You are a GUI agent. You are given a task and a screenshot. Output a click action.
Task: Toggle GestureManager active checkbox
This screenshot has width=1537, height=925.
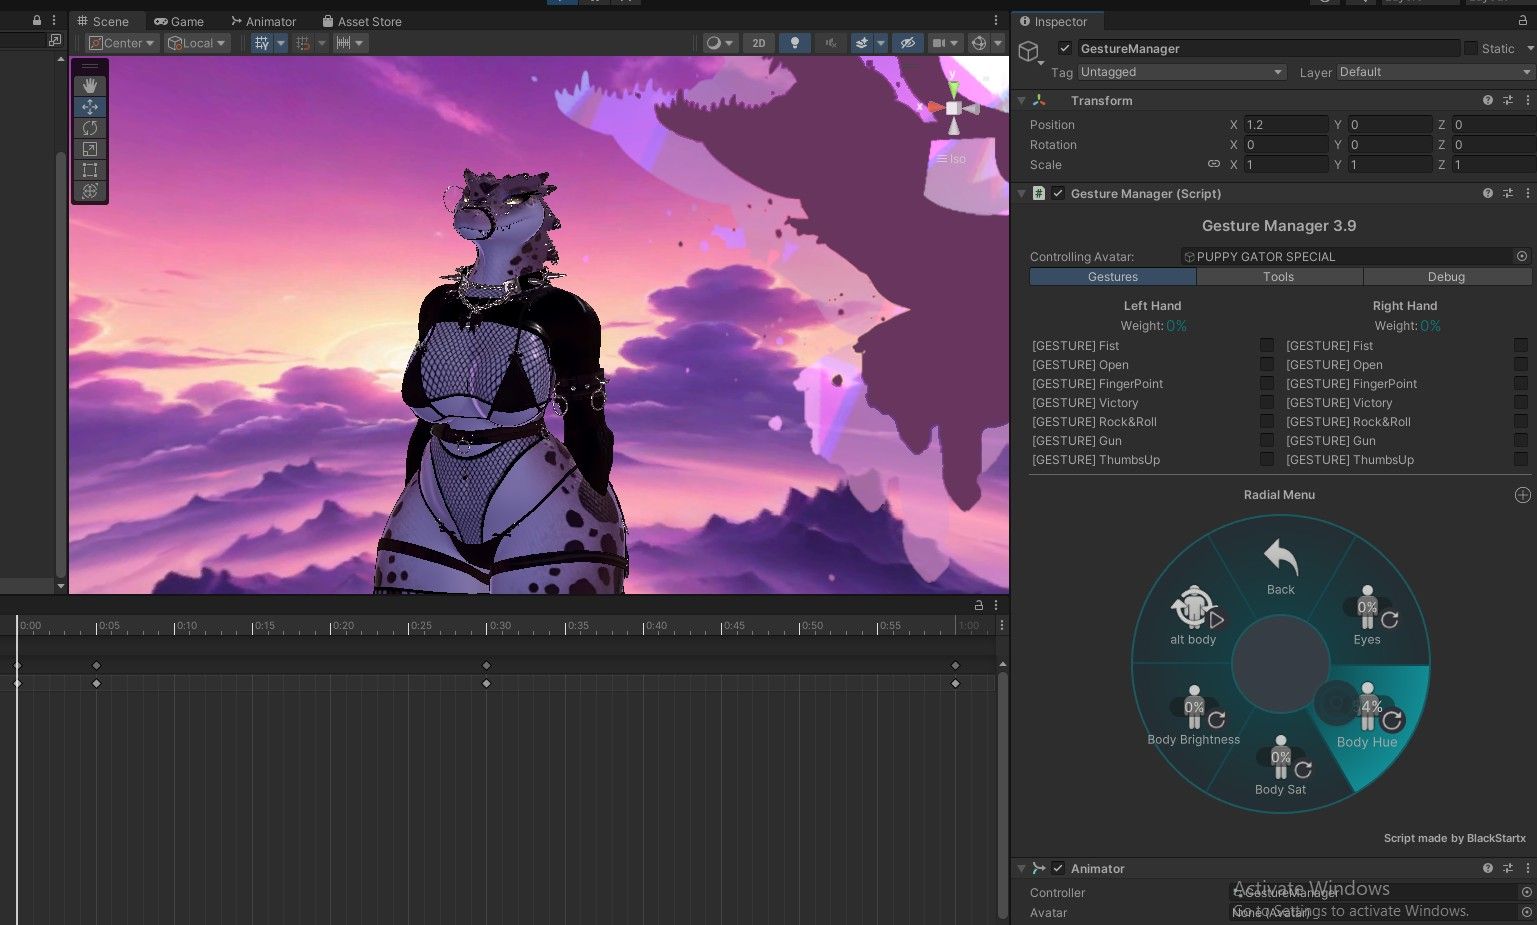pos(1064,48)
